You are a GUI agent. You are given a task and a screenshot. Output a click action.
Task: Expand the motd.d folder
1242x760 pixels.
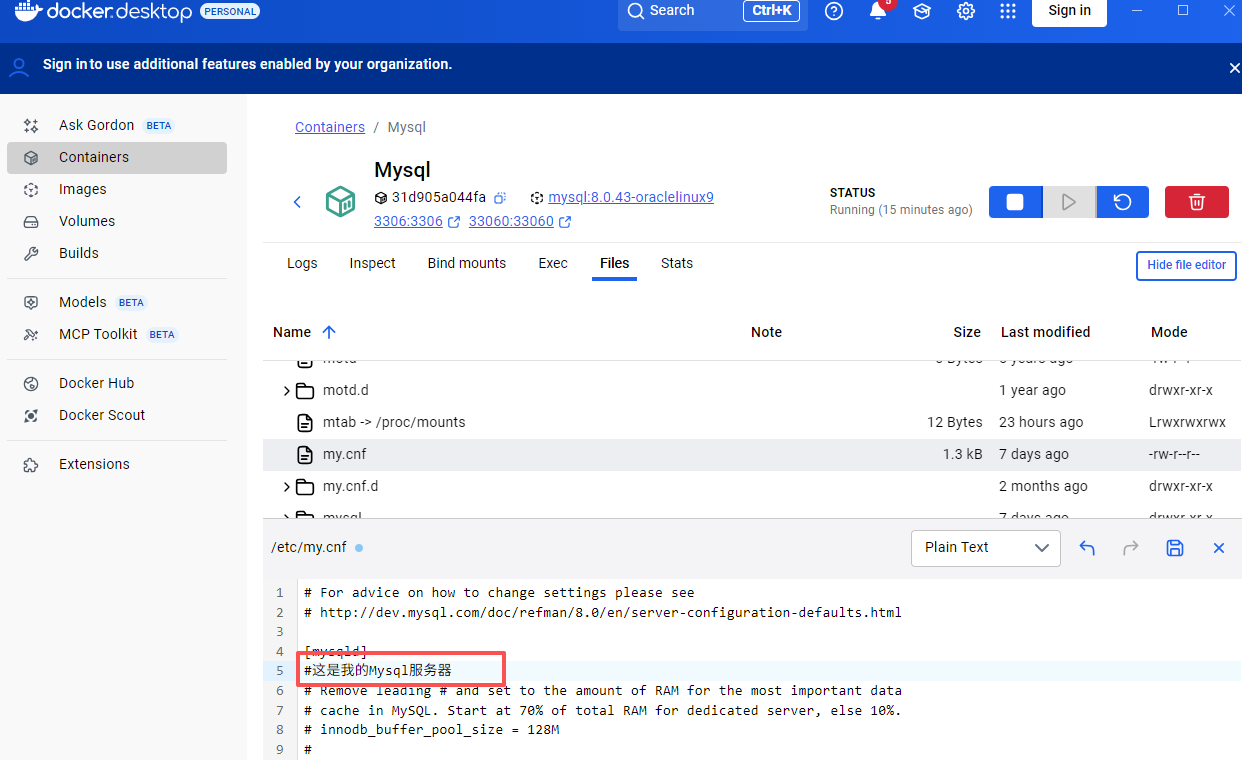286,391
